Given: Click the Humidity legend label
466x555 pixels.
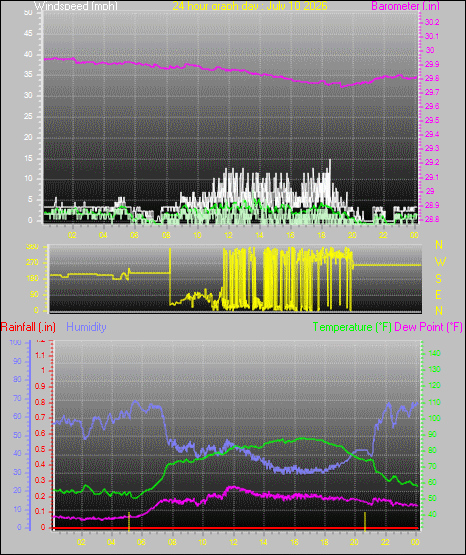Looking at the screenshot, I should click(86, 327).
